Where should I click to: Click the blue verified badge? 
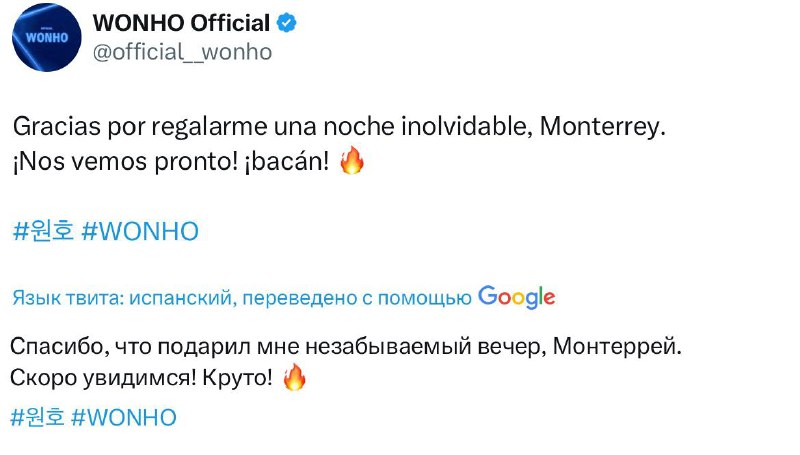(287, 23)
